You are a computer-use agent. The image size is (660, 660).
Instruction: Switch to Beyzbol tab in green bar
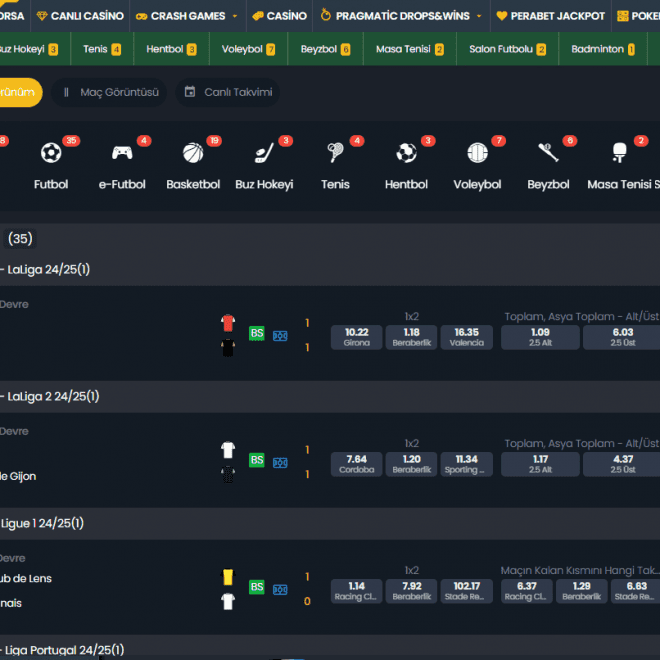click(x=325, y=49)
